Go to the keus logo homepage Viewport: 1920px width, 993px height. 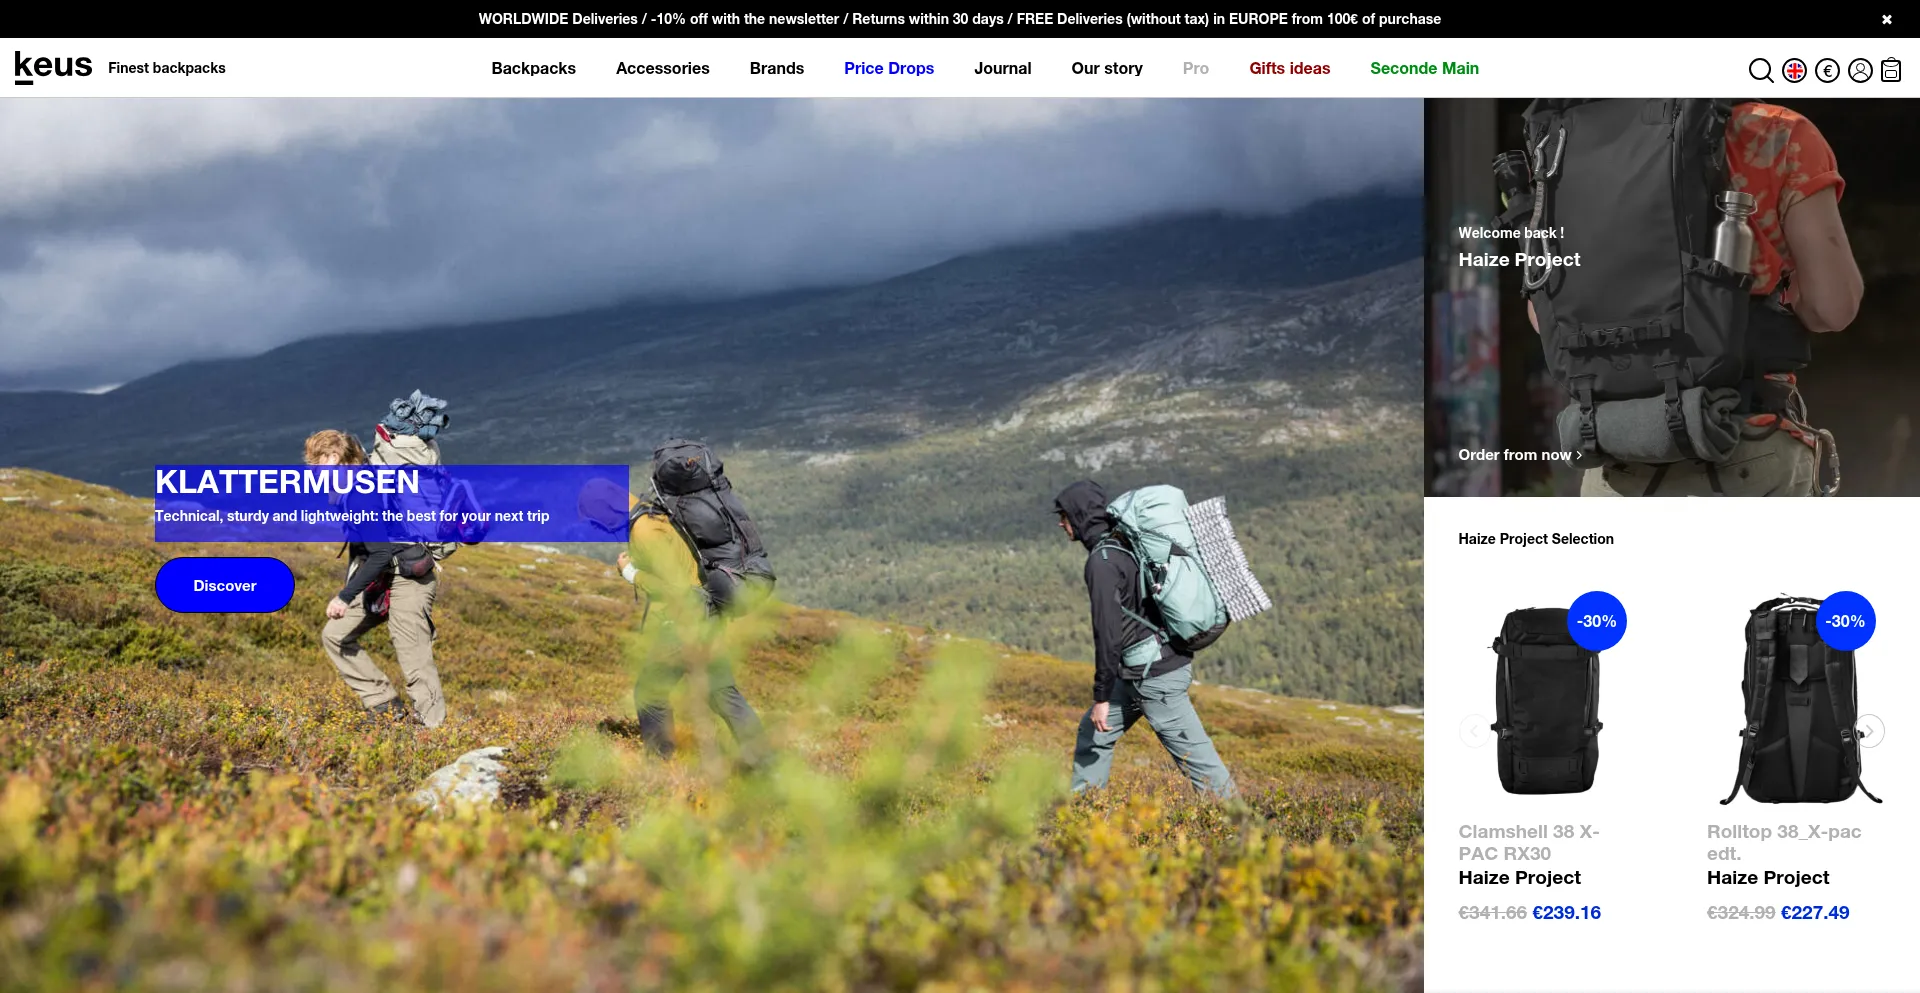click(53, 67)
